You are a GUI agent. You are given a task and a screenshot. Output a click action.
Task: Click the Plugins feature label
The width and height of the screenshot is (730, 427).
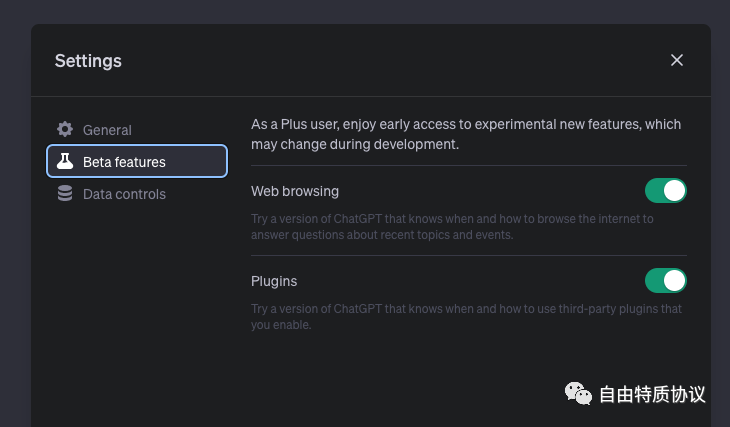pos(274,281)
